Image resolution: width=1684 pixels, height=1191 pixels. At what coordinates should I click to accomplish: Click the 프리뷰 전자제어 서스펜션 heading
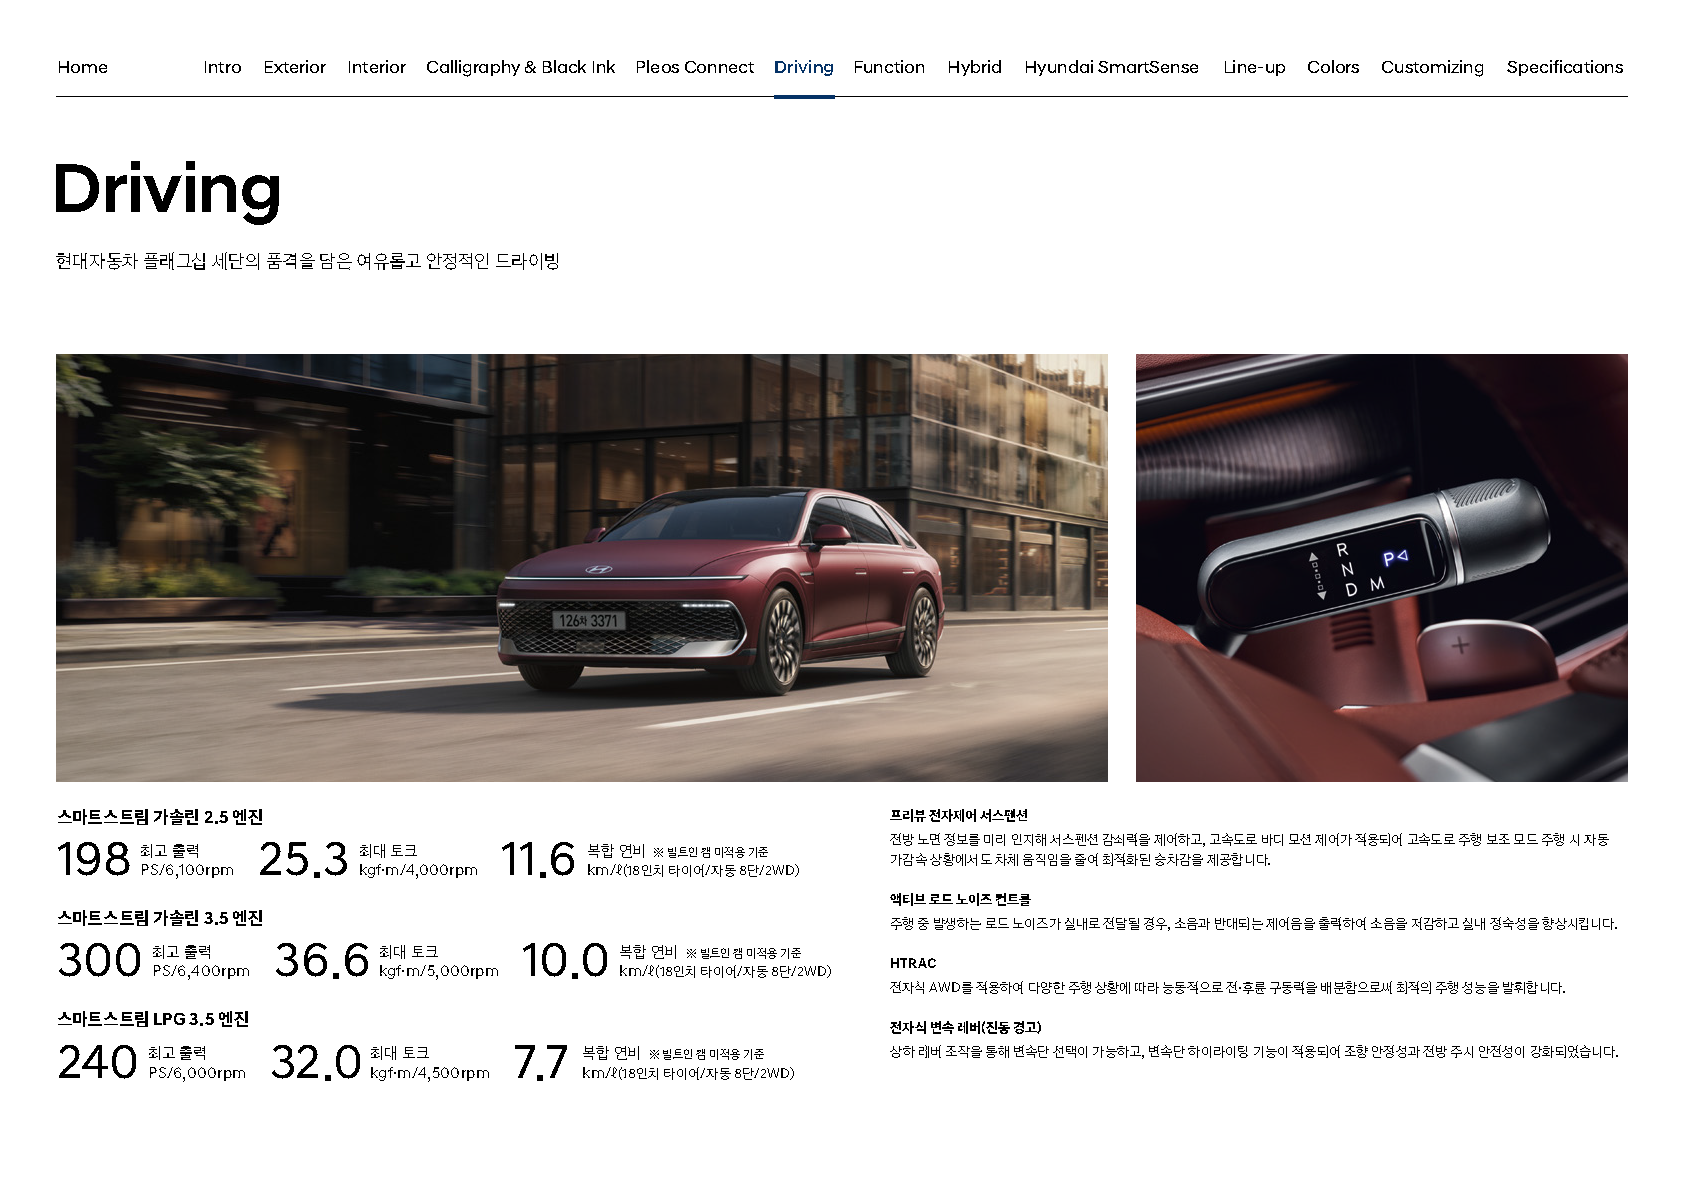[x=959, y=816]
